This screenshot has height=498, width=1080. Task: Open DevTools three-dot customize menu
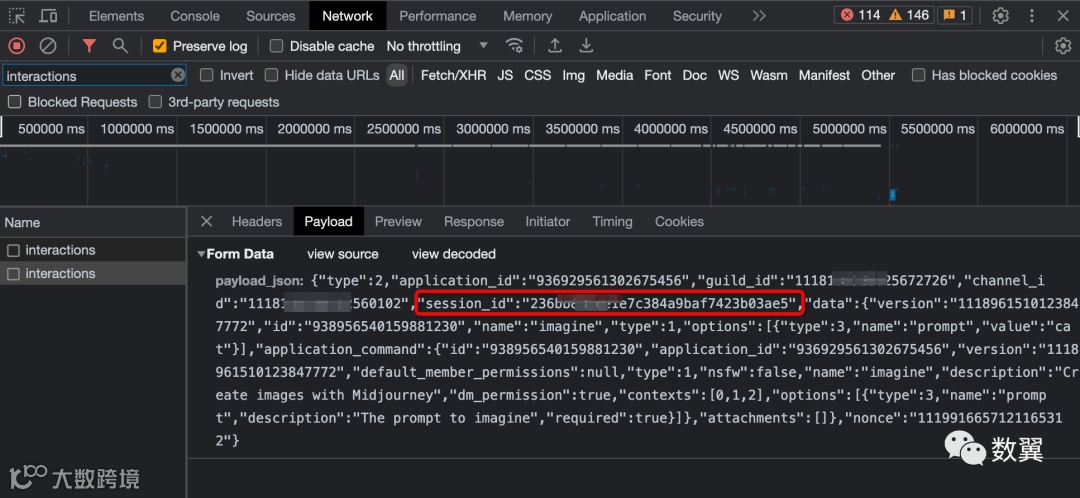1032,15
